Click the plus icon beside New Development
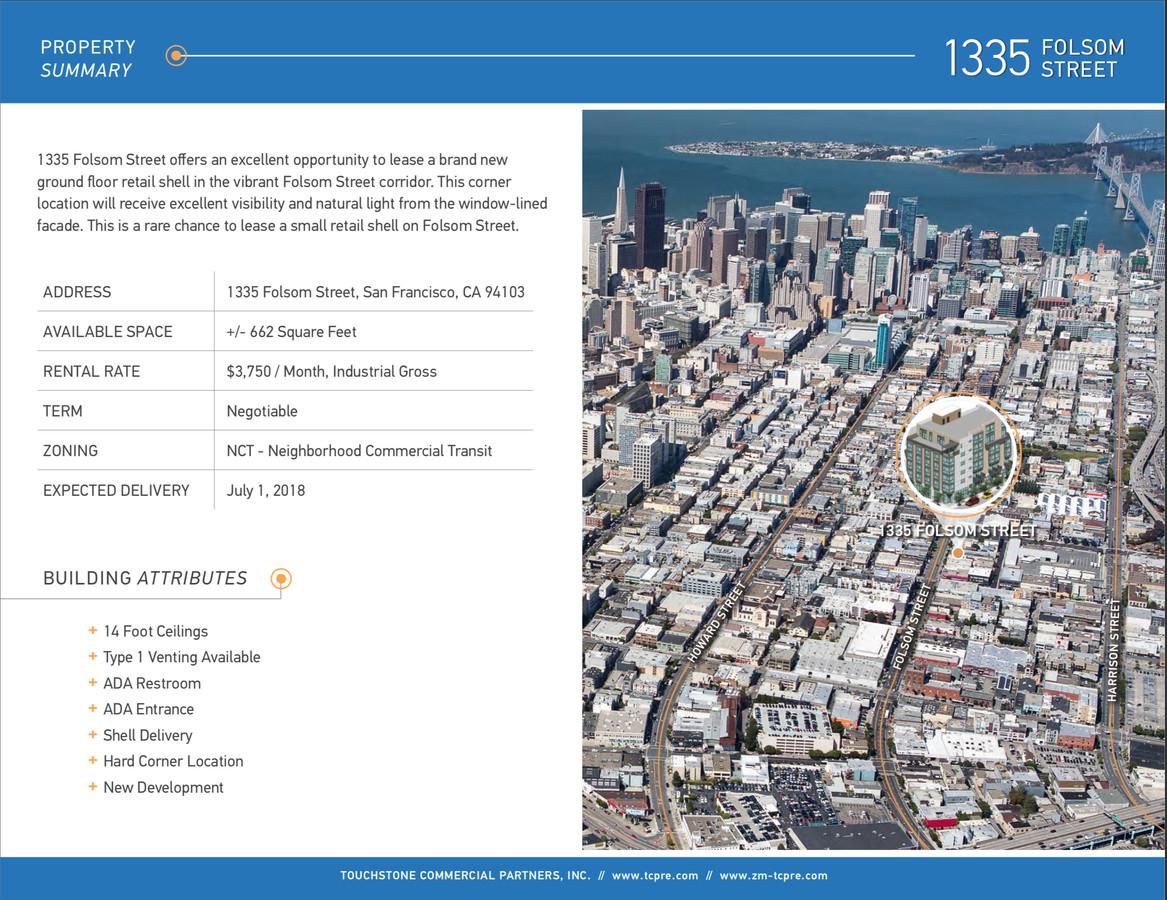This screenshot has height=900, width=1167. [x=92, y=787]
